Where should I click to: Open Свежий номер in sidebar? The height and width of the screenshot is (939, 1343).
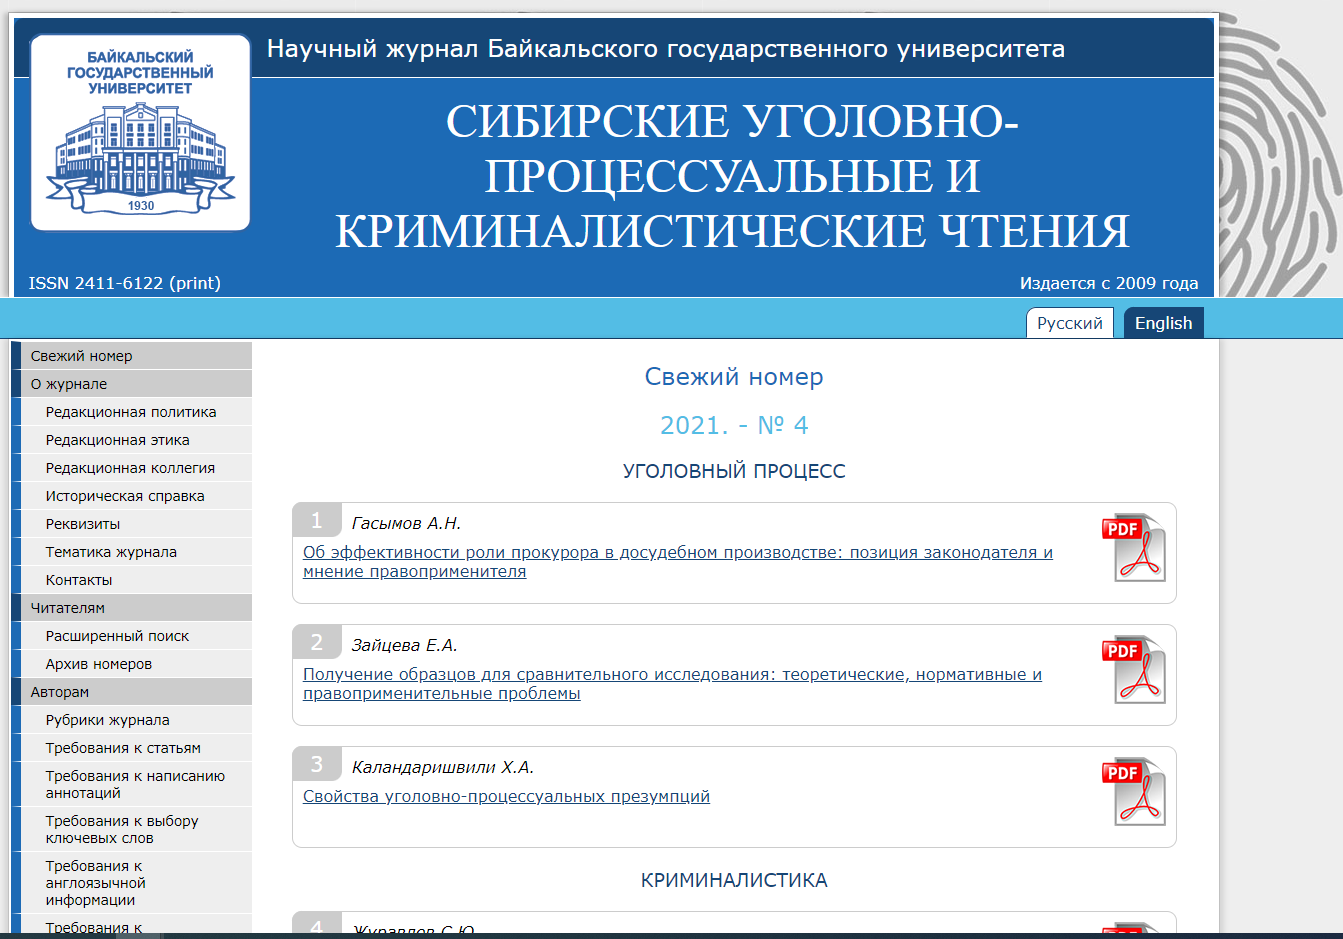[81, 356]
